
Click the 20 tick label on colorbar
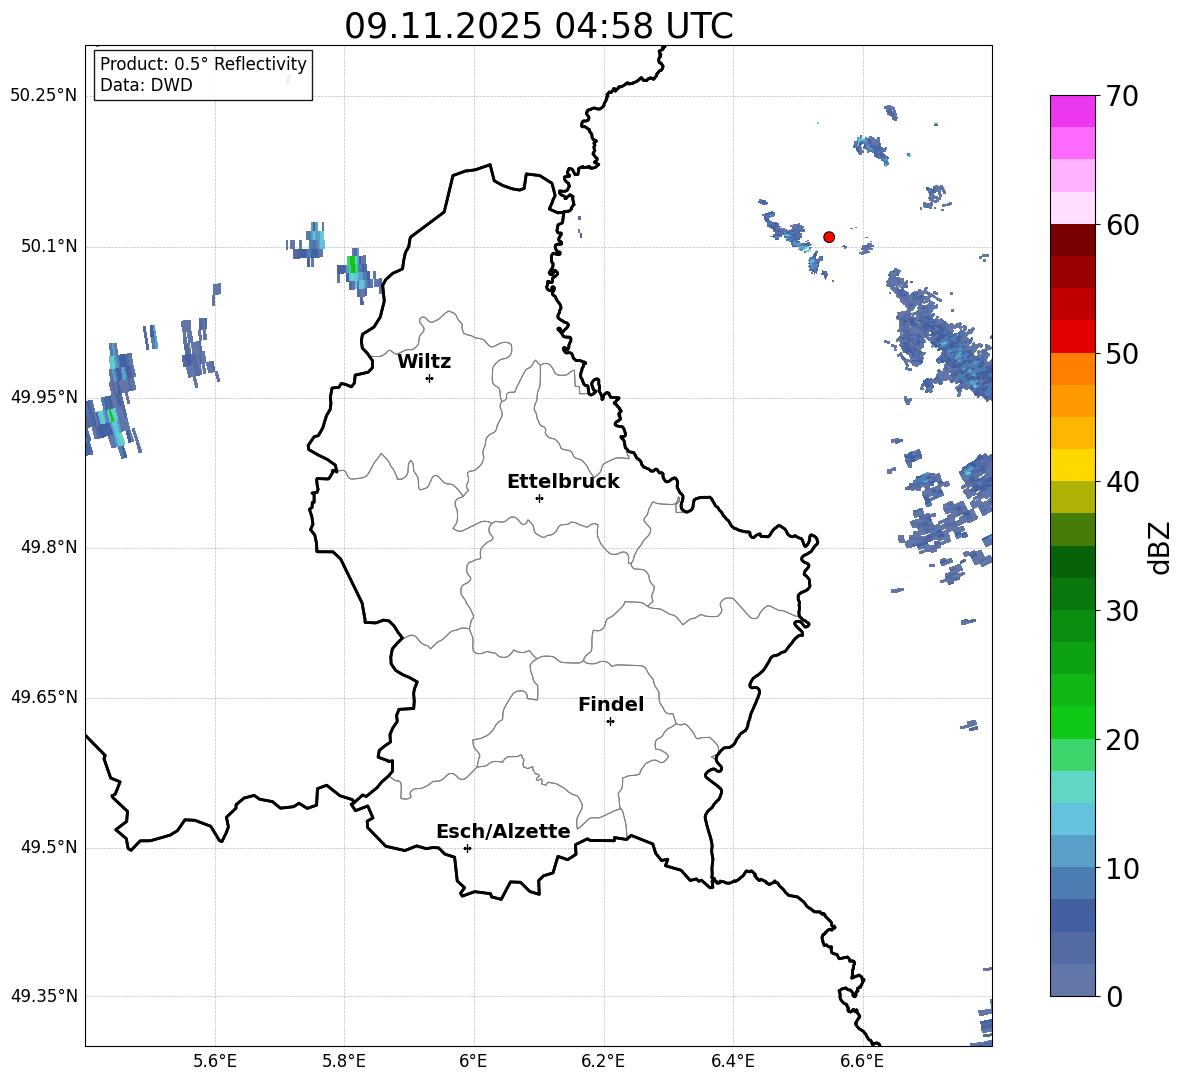[1122, 740]
